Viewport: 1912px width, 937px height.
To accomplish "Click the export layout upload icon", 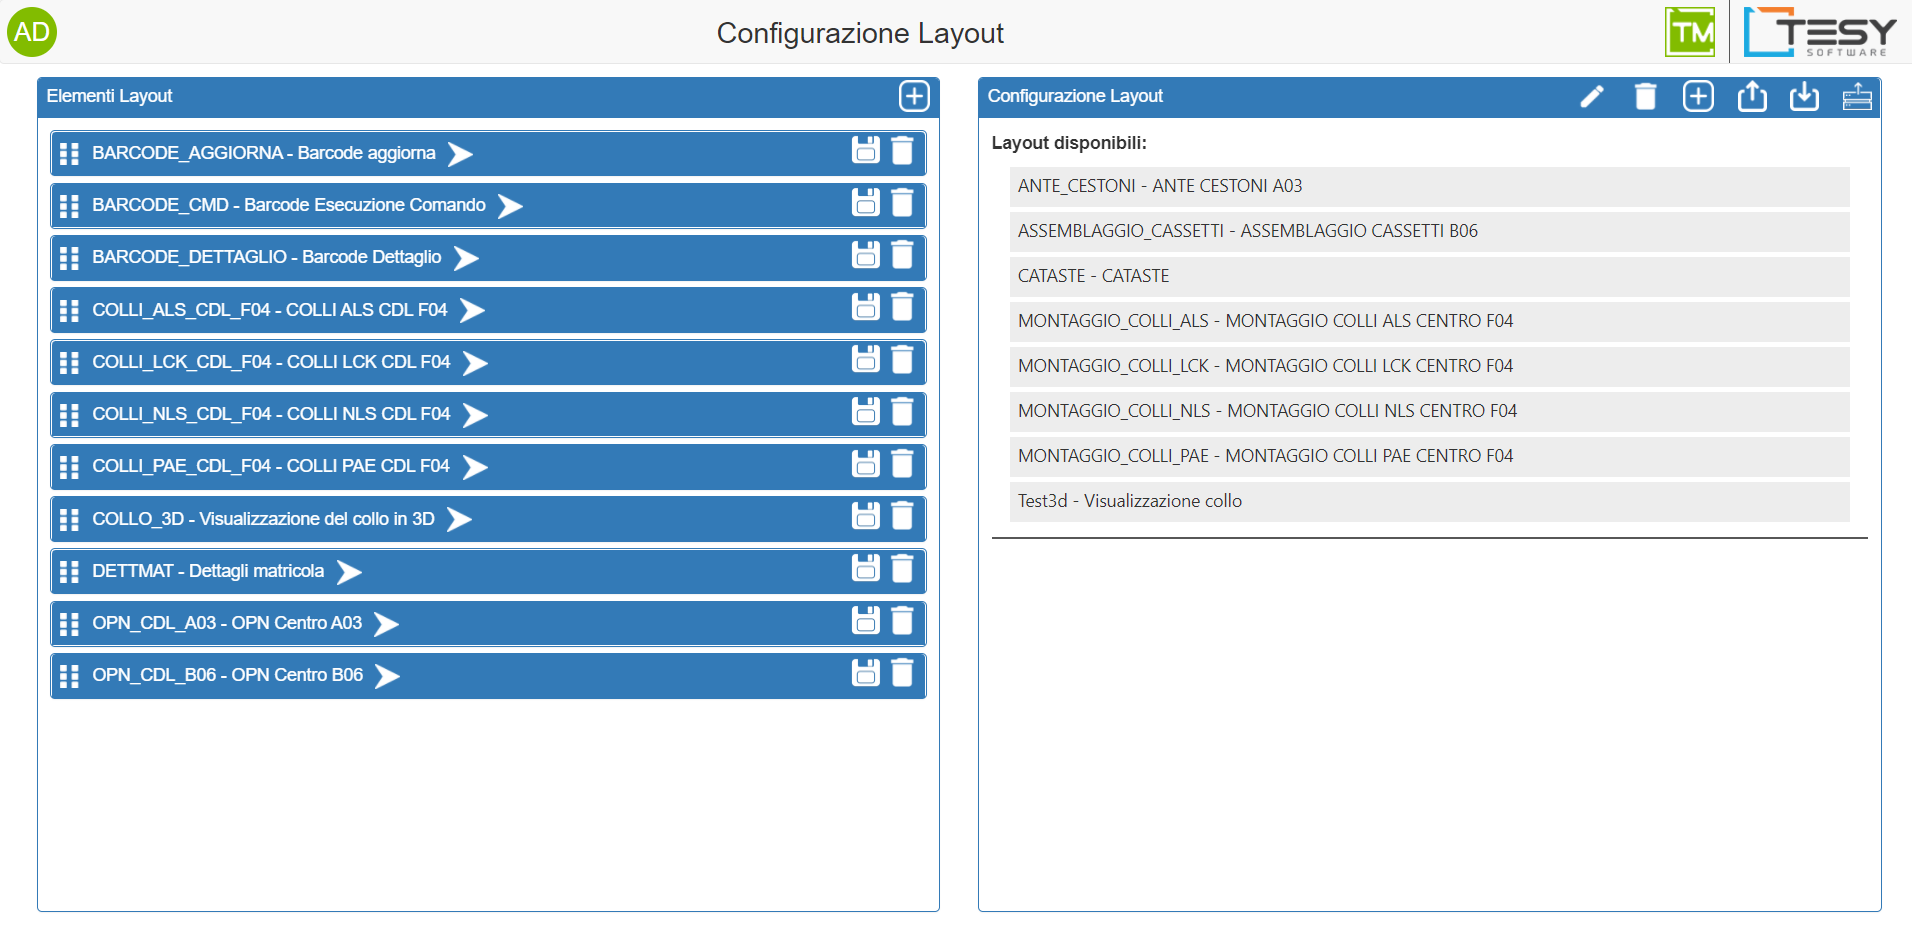I will [x=1751, y=96].
